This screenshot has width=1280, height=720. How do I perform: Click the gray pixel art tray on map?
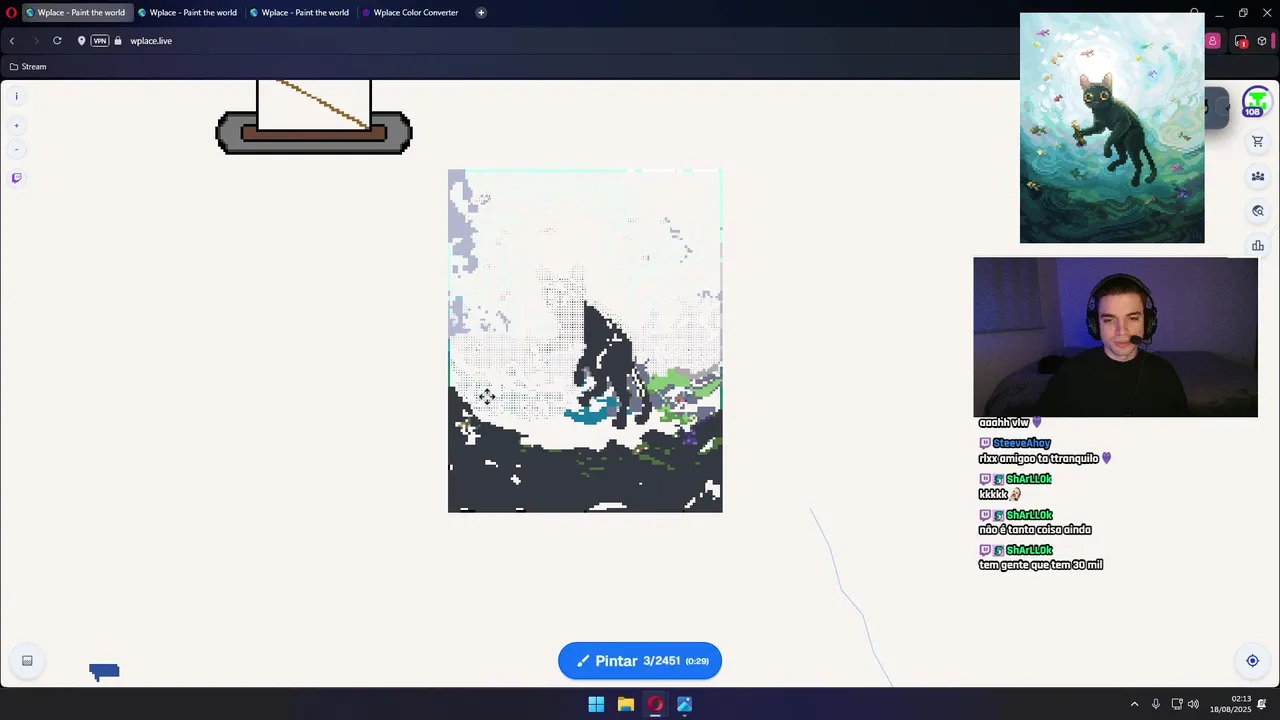pyautogui.click(x=314, y=132)
